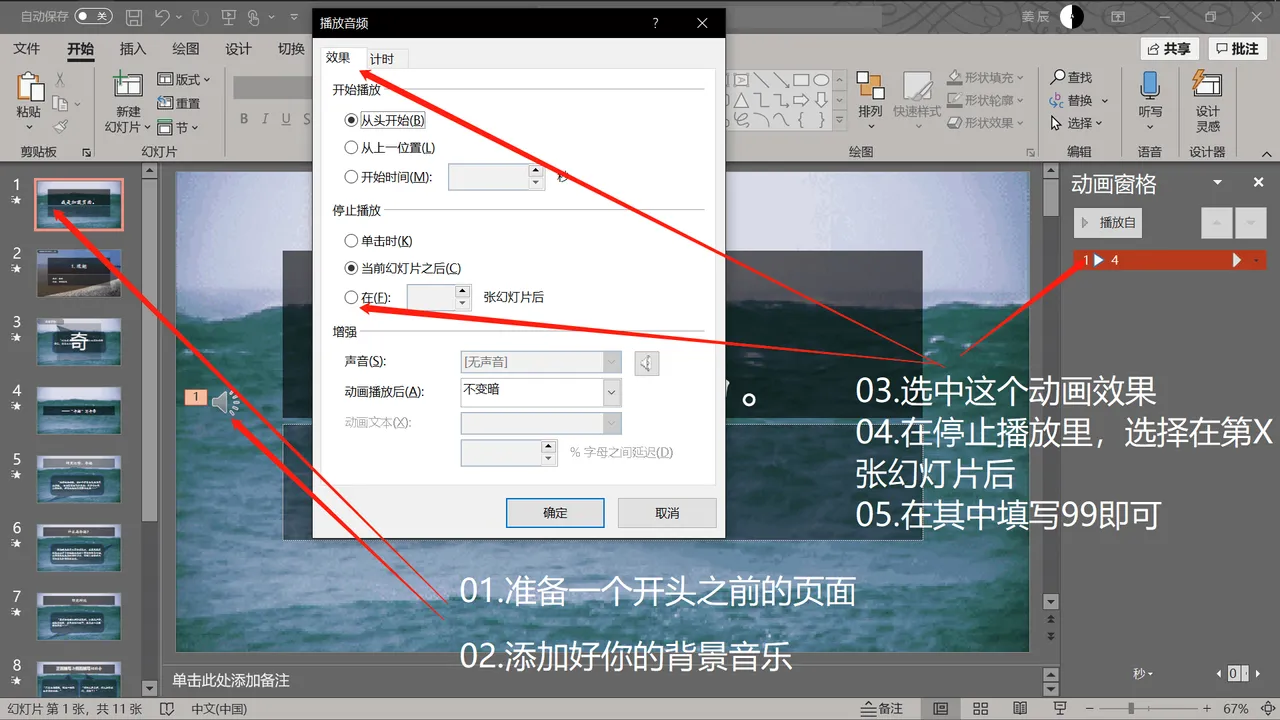Select the 开始时间 radio button
The image size is (1280, 720).
click(x=350, y=177)
